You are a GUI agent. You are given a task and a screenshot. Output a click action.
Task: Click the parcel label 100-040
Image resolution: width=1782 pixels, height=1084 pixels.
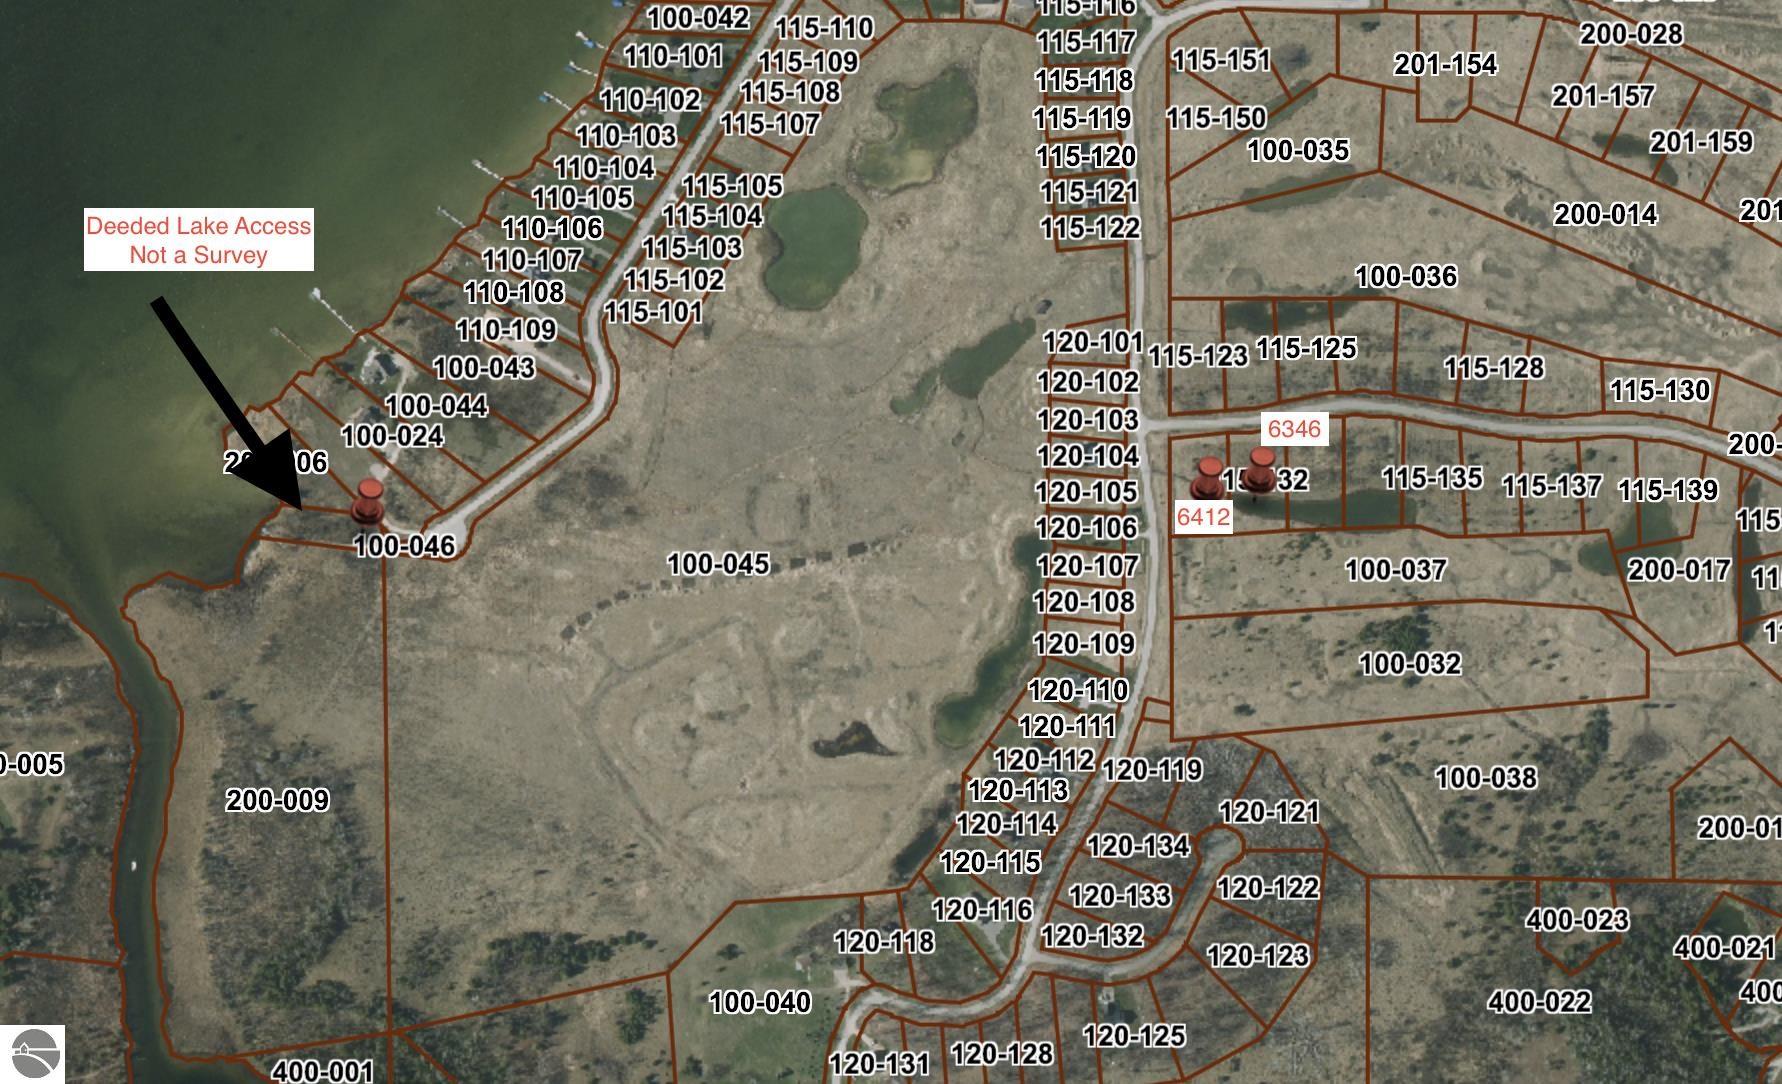760,1002
